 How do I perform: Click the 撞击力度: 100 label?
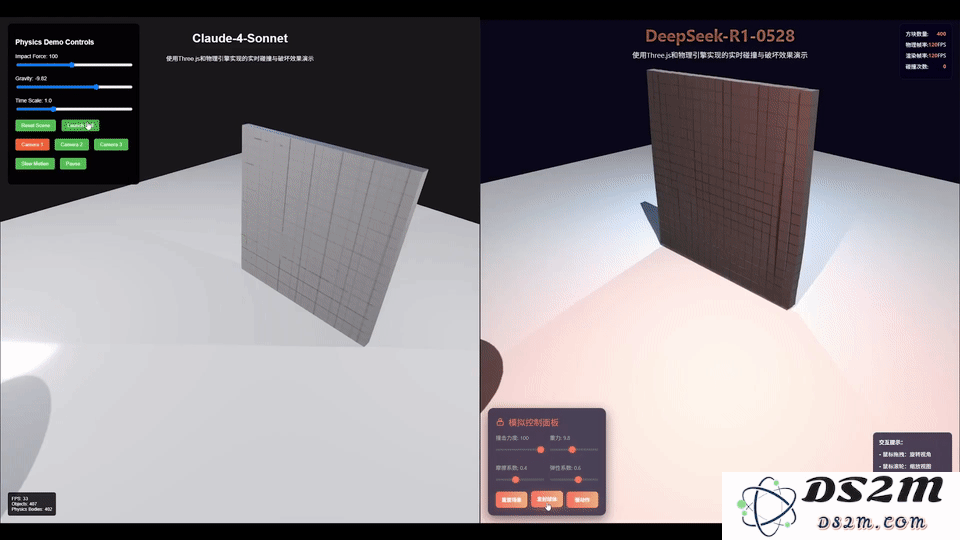tap(512, 438)
